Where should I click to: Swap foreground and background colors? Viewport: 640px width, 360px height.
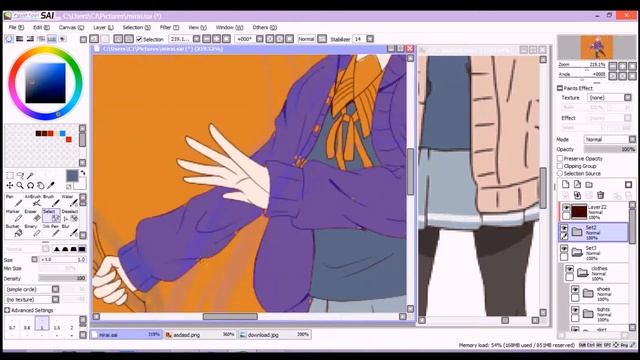(83, 173)
